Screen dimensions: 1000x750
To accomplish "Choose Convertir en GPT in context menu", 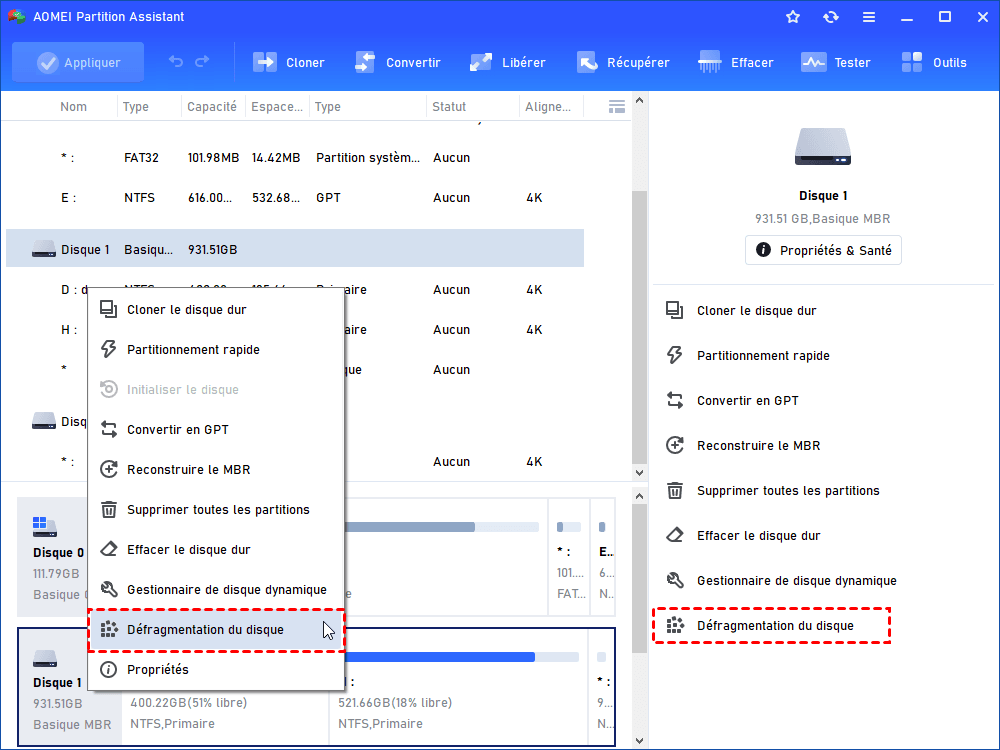I will (x=216, y=430).
